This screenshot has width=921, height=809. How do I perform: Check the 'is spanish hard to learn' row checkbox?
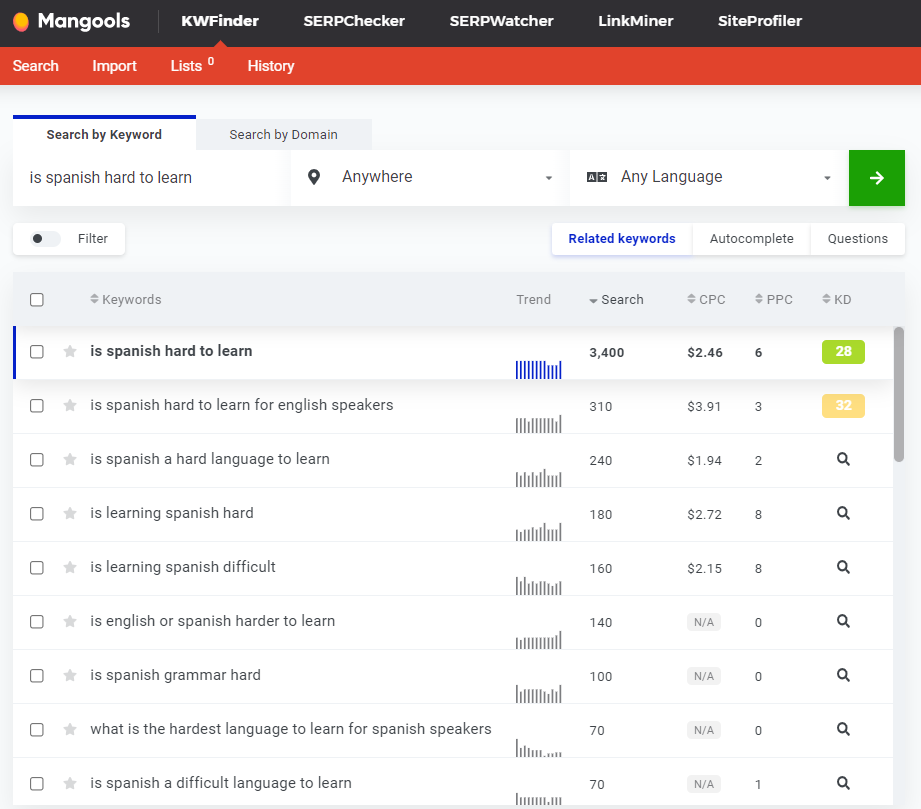tap(36, 351)
